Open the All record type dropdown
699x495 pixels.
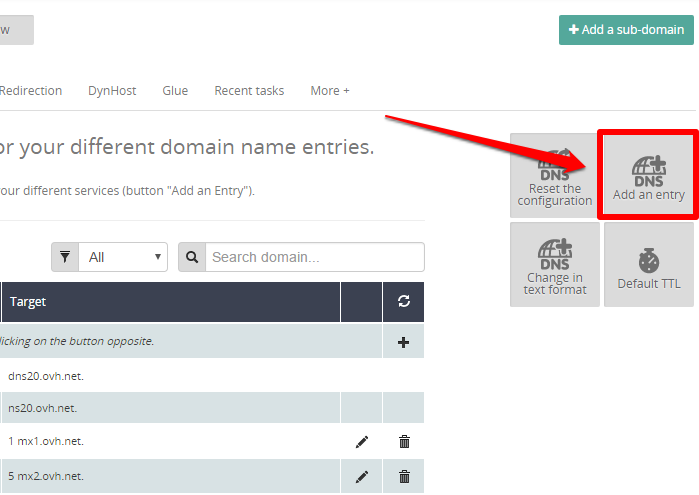click(x=123, y=257)
